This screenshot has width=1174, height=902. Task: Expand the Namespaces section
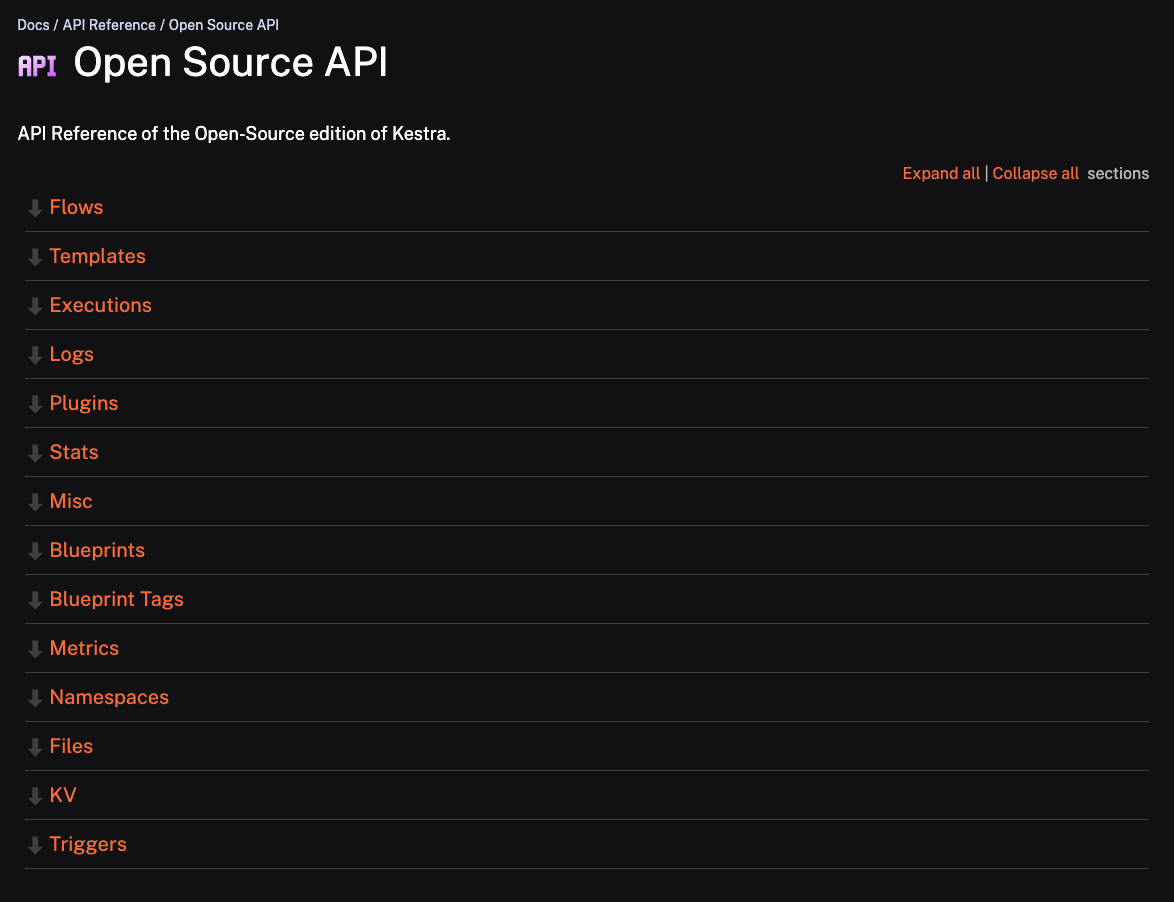click(109, 697)
